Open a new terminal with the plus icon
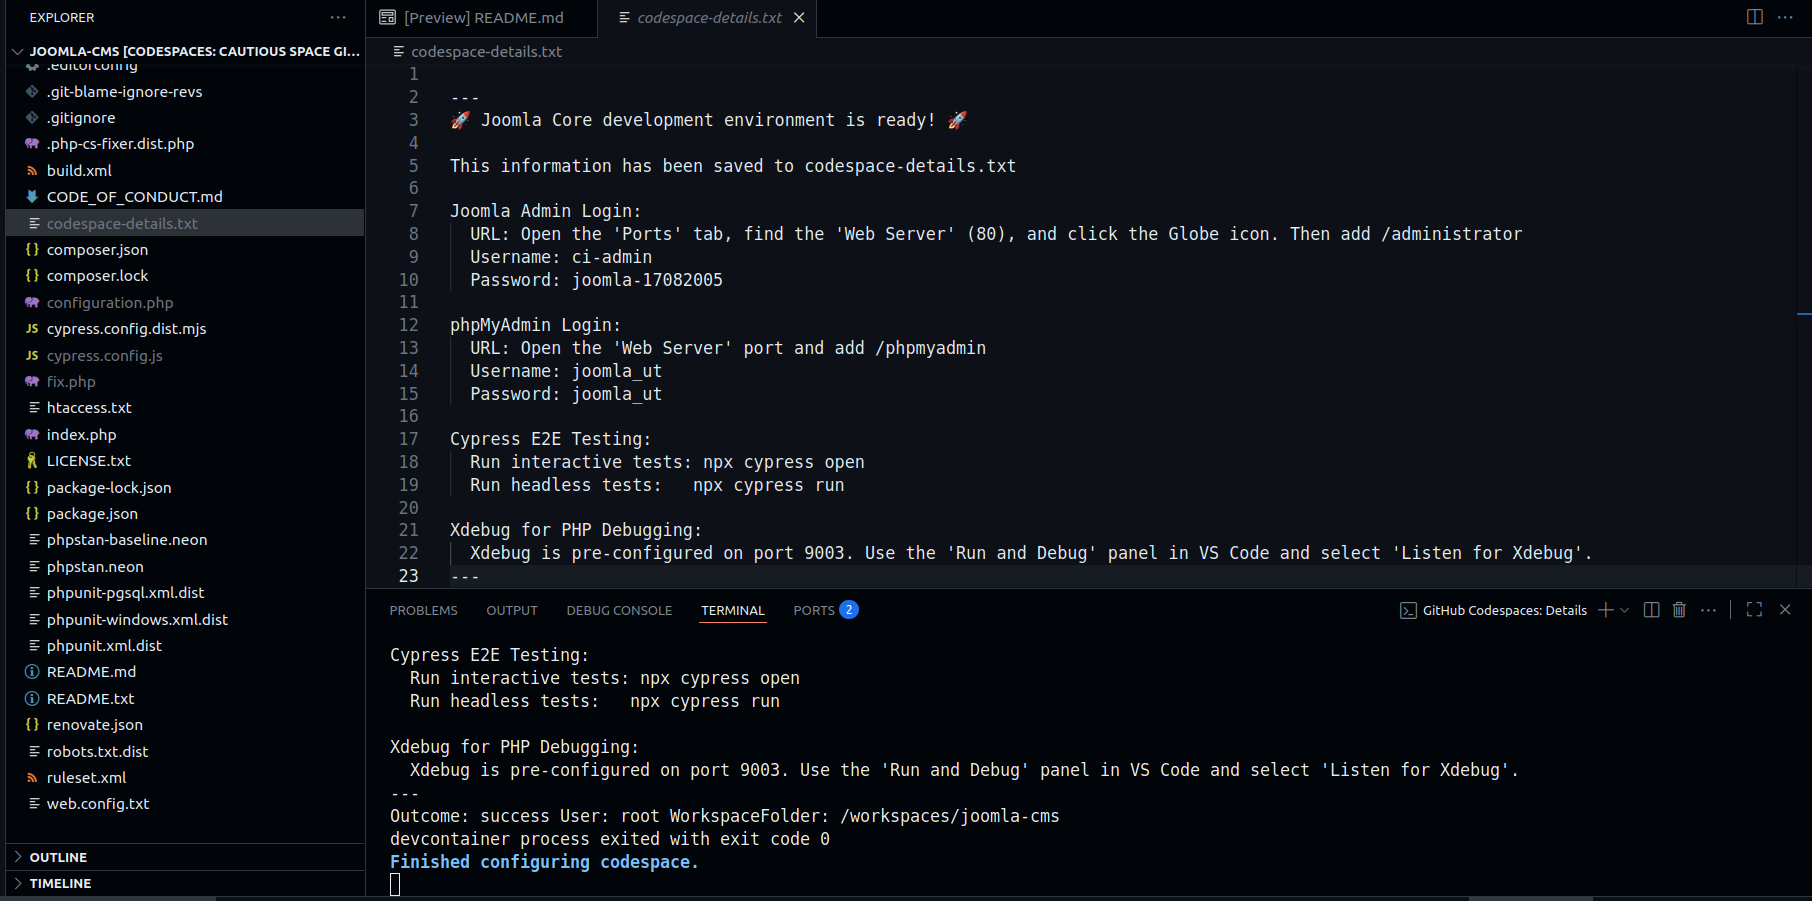This screenshot has width=1812, height=901. [1604, 609]
